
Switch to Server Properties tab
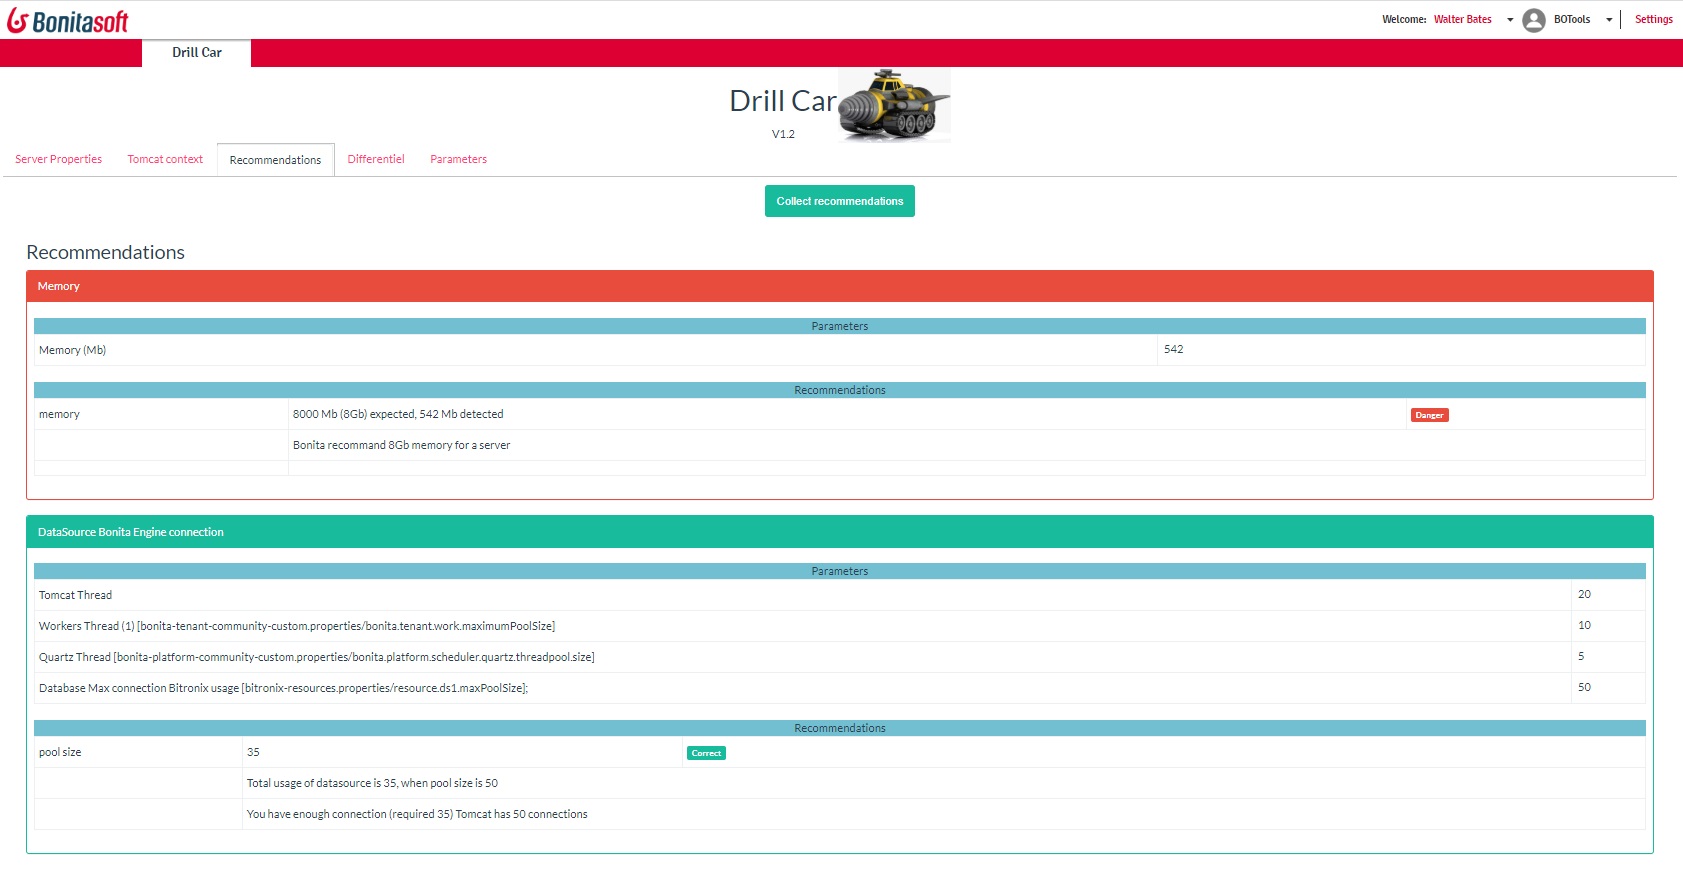pos(58,159)
